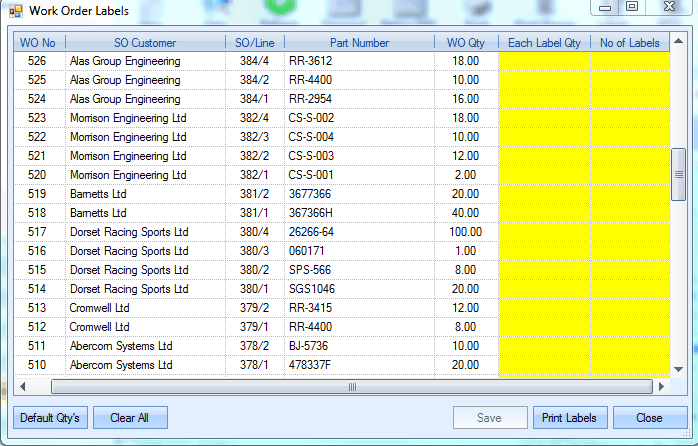The image size is (698, 446).
Task: Click the WO No column header
Action: [x=38, y=43]
